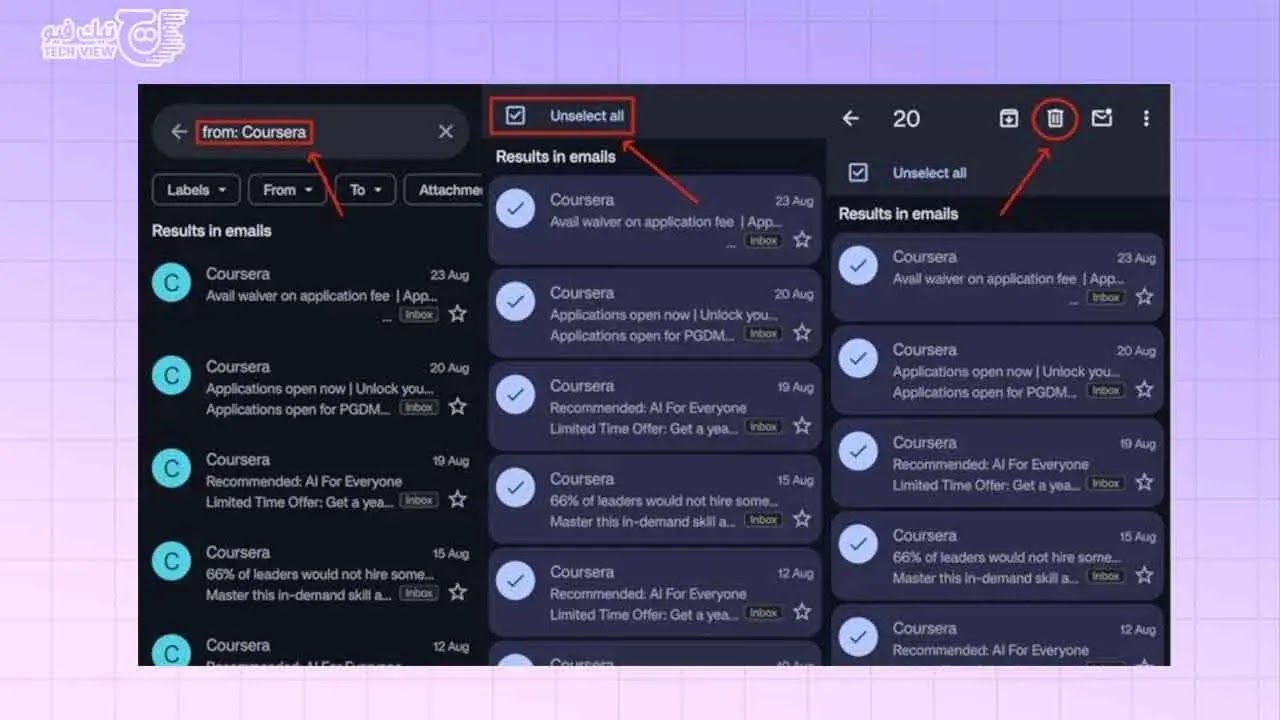Tap 'Results in emails' heading in left panel
1280x720 pixels.
click(x=211, y=230)
